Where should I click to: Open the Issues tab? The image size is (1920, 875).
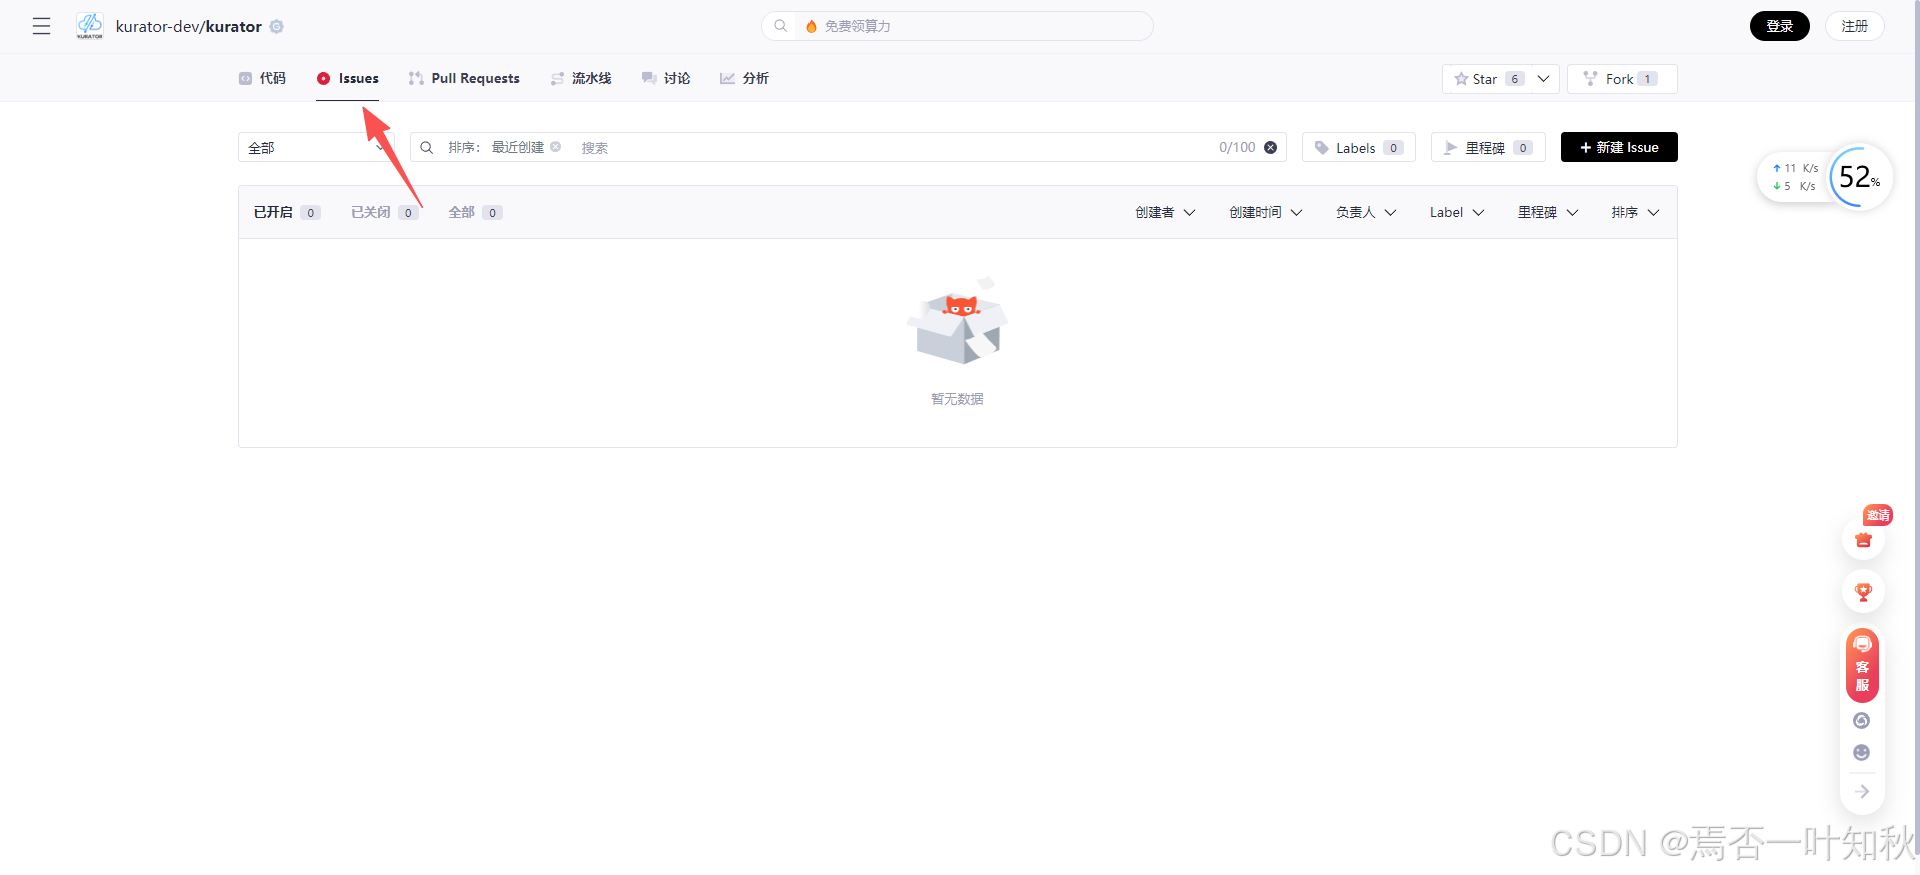coord(348,78)
